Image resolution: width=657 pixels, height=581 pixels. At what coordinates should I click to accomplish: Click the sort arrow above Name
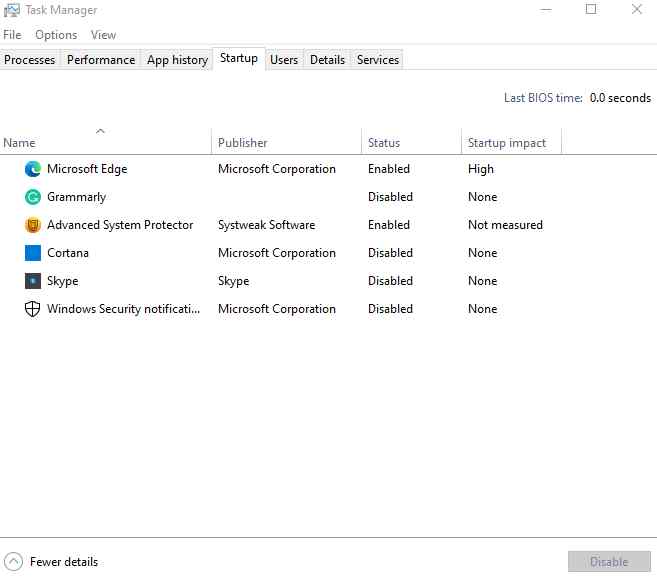click(100, 131)
